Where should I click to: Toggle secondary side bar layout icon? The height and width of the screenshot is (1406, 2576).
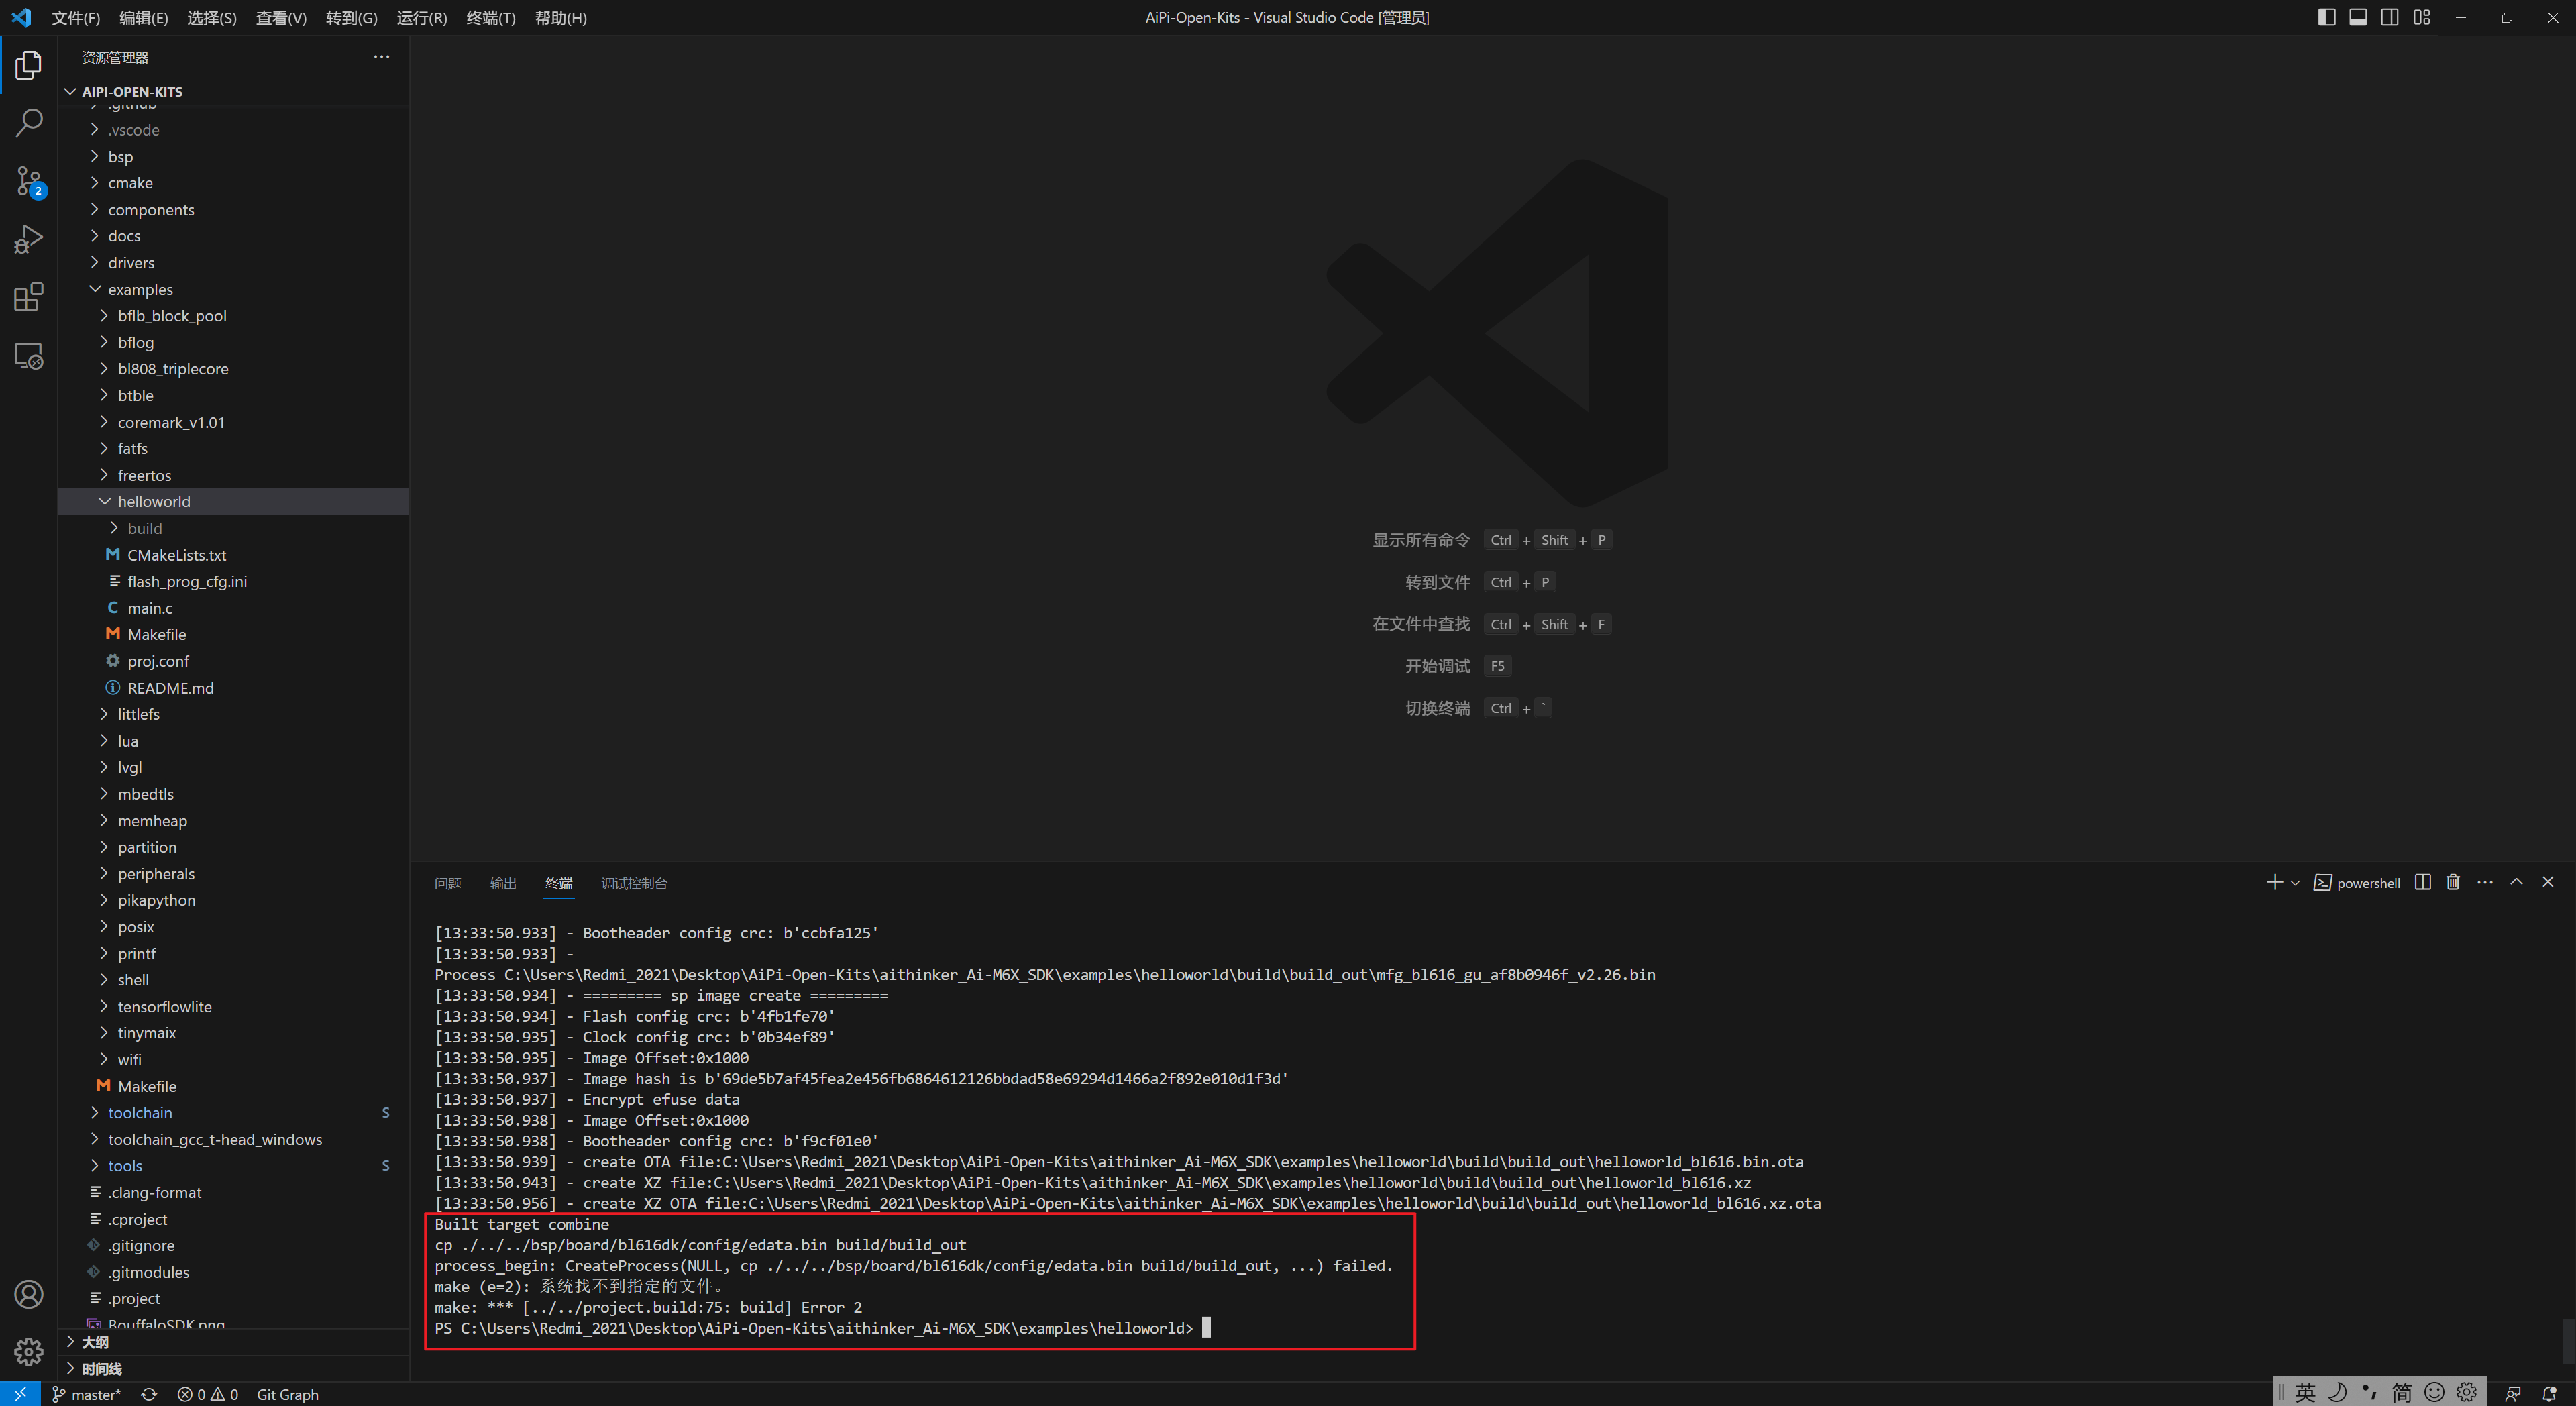2390,17
